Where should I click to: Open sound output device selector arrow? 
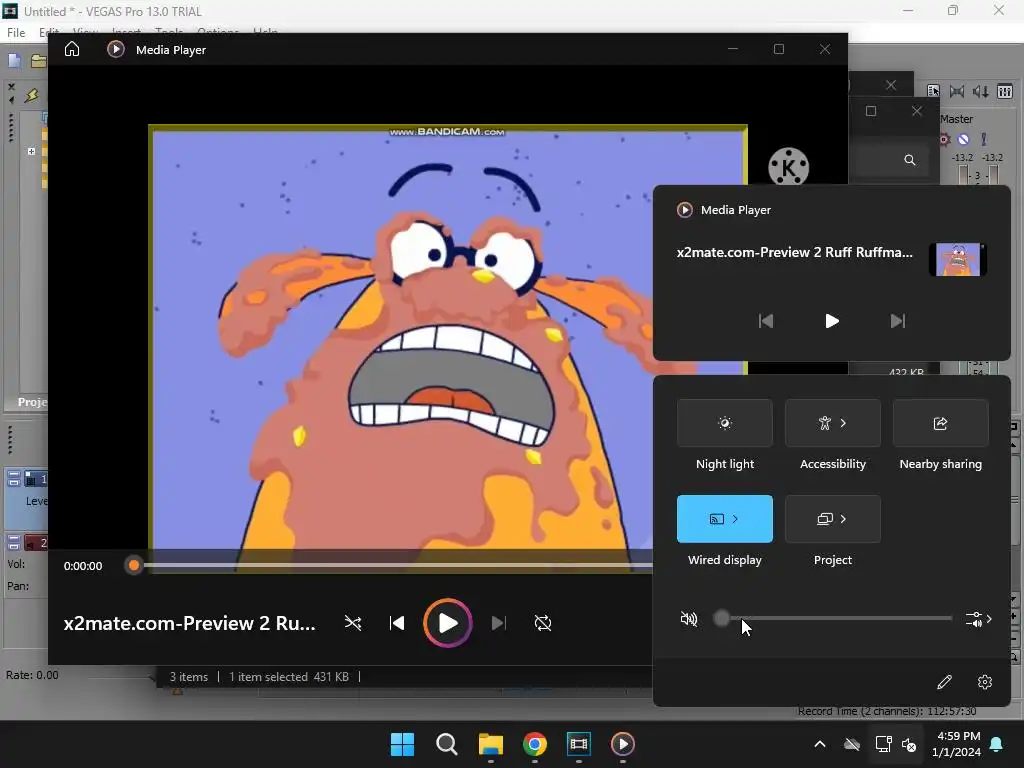[x=979, y=618]
